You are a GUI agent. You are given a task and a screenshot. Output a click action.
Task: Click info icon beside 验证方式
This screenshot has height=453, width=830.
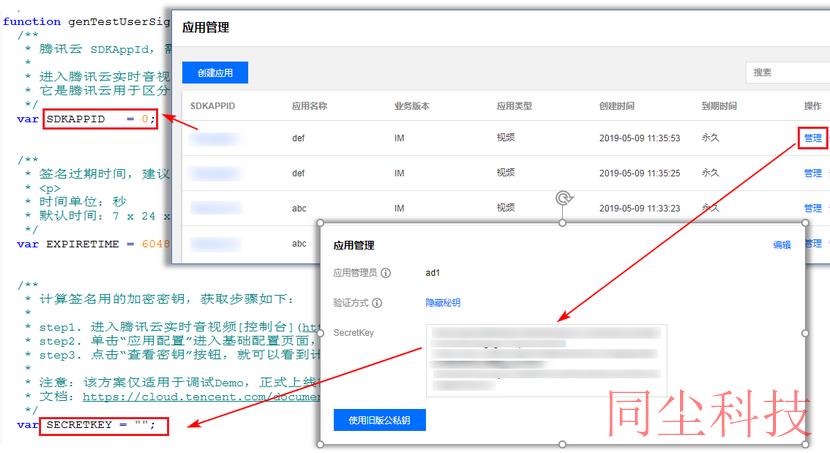[x=377, y=303]
